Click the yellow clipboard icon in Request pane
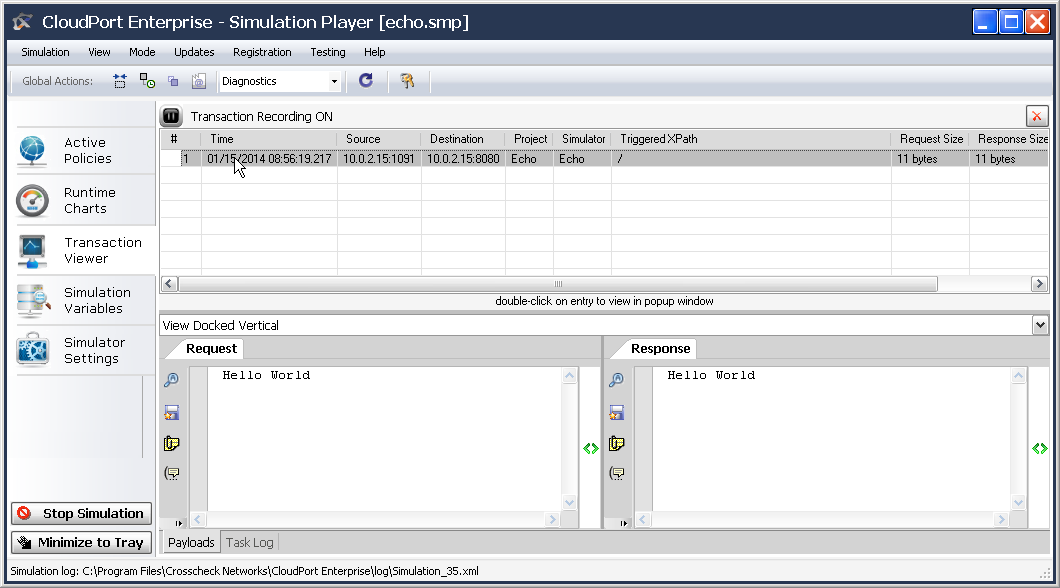Viewport: 1060px width, 588px height. click(172, 443)
